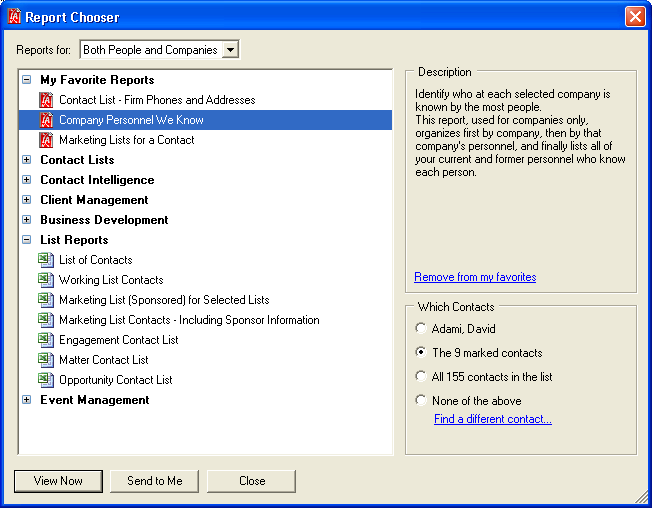Click the Excel icon beside Working List Contacts

click(46, 280)
